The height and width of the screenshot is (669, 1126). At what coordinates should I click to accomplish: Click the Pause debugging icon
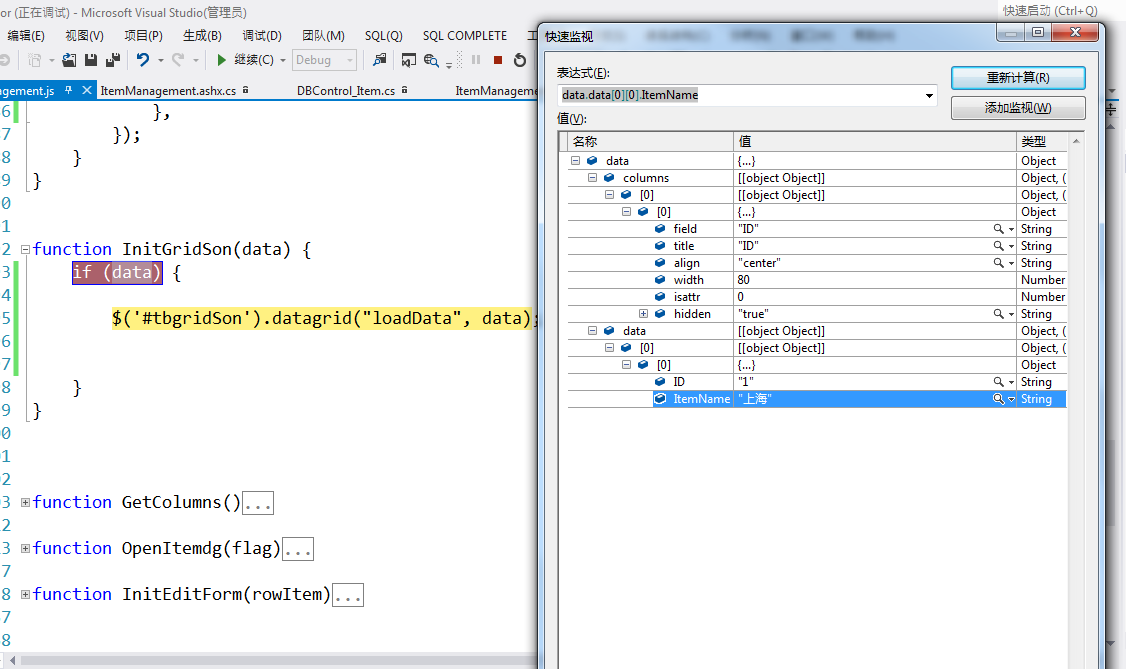475,60
